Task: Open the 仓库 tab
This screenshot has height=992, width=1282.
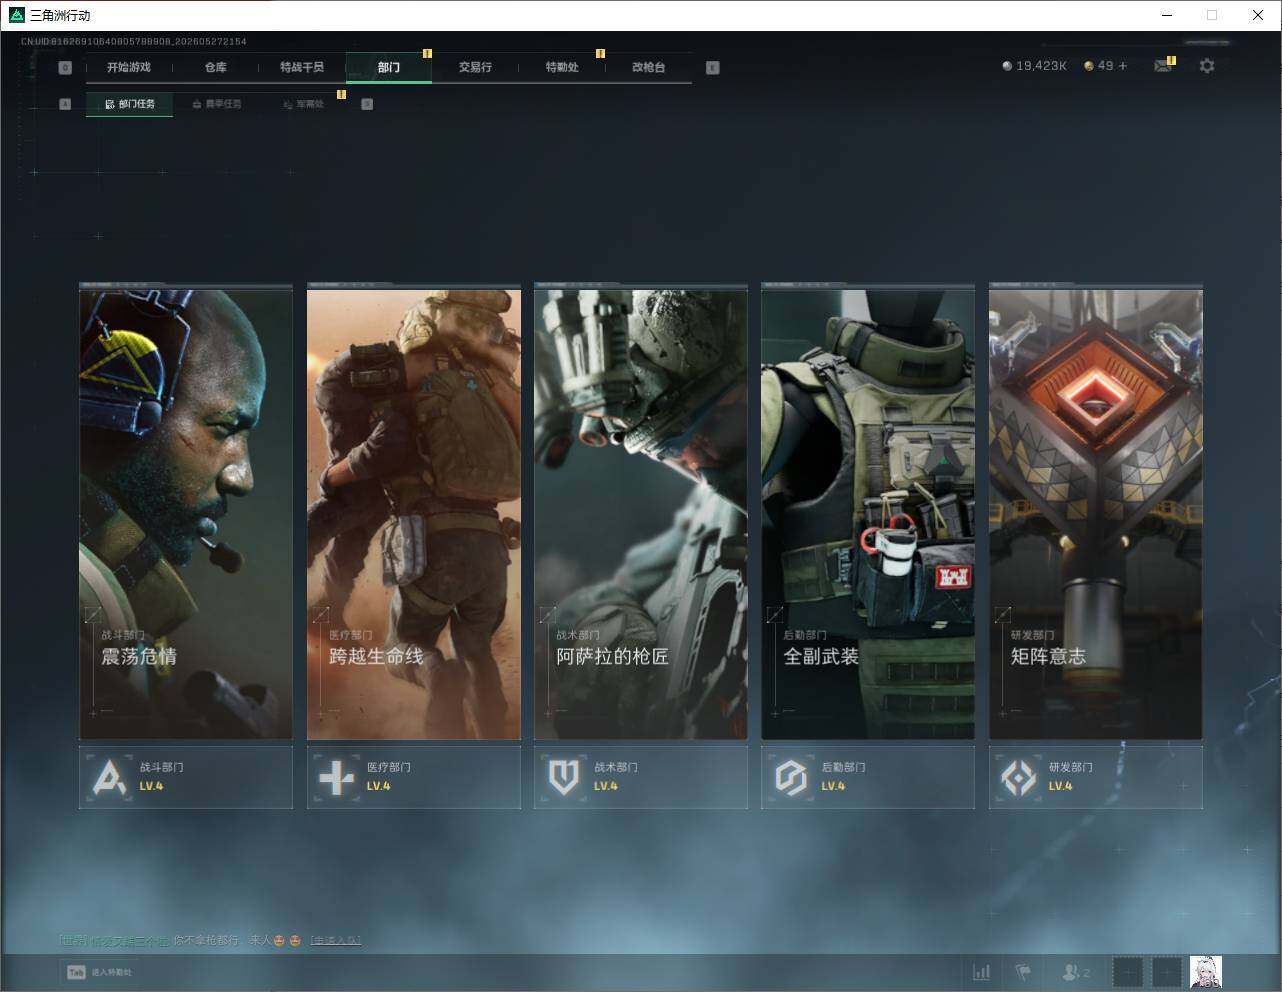Action: pyautogui.click(x=215, y=67)
